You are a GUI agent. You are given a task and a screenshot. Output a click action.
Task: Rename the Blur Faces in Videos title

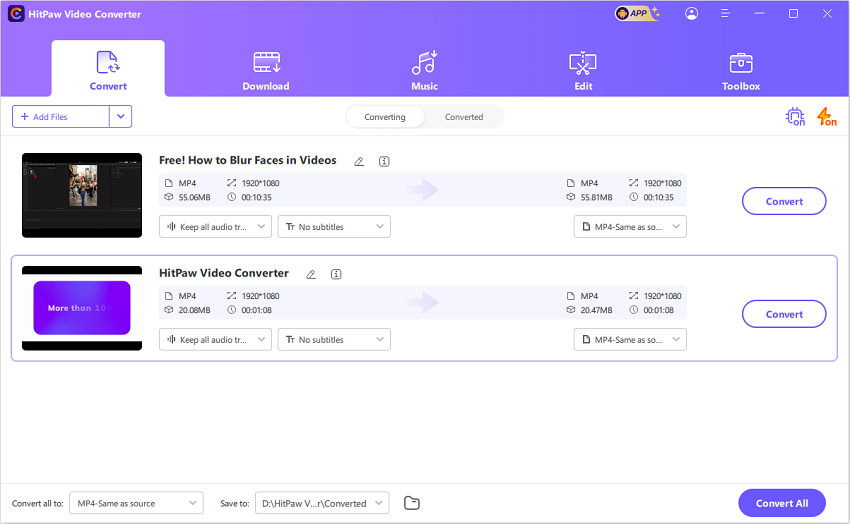(x=359, y=161)
